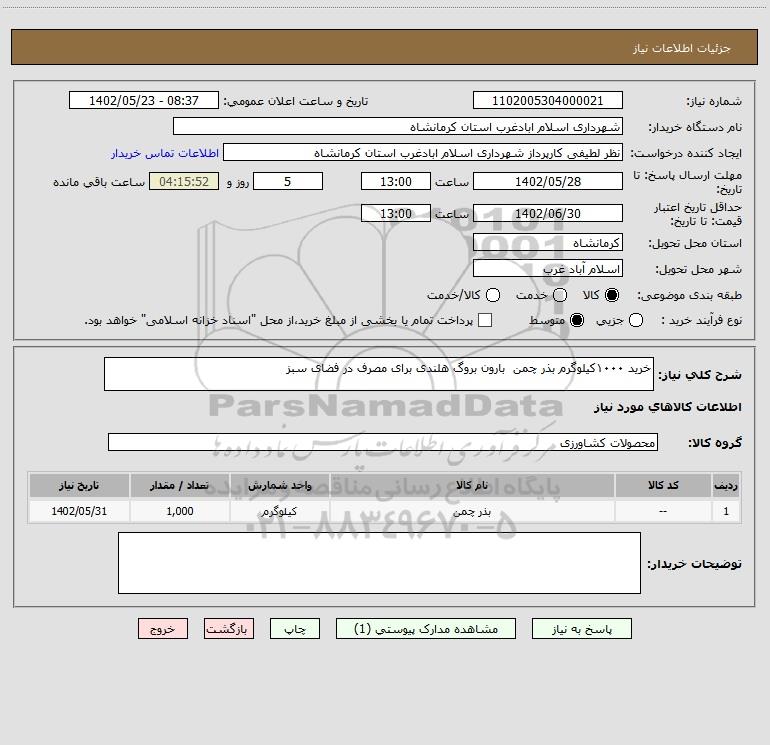
Task: Click the نام کالا column header
Action: [x=472, y=486]
